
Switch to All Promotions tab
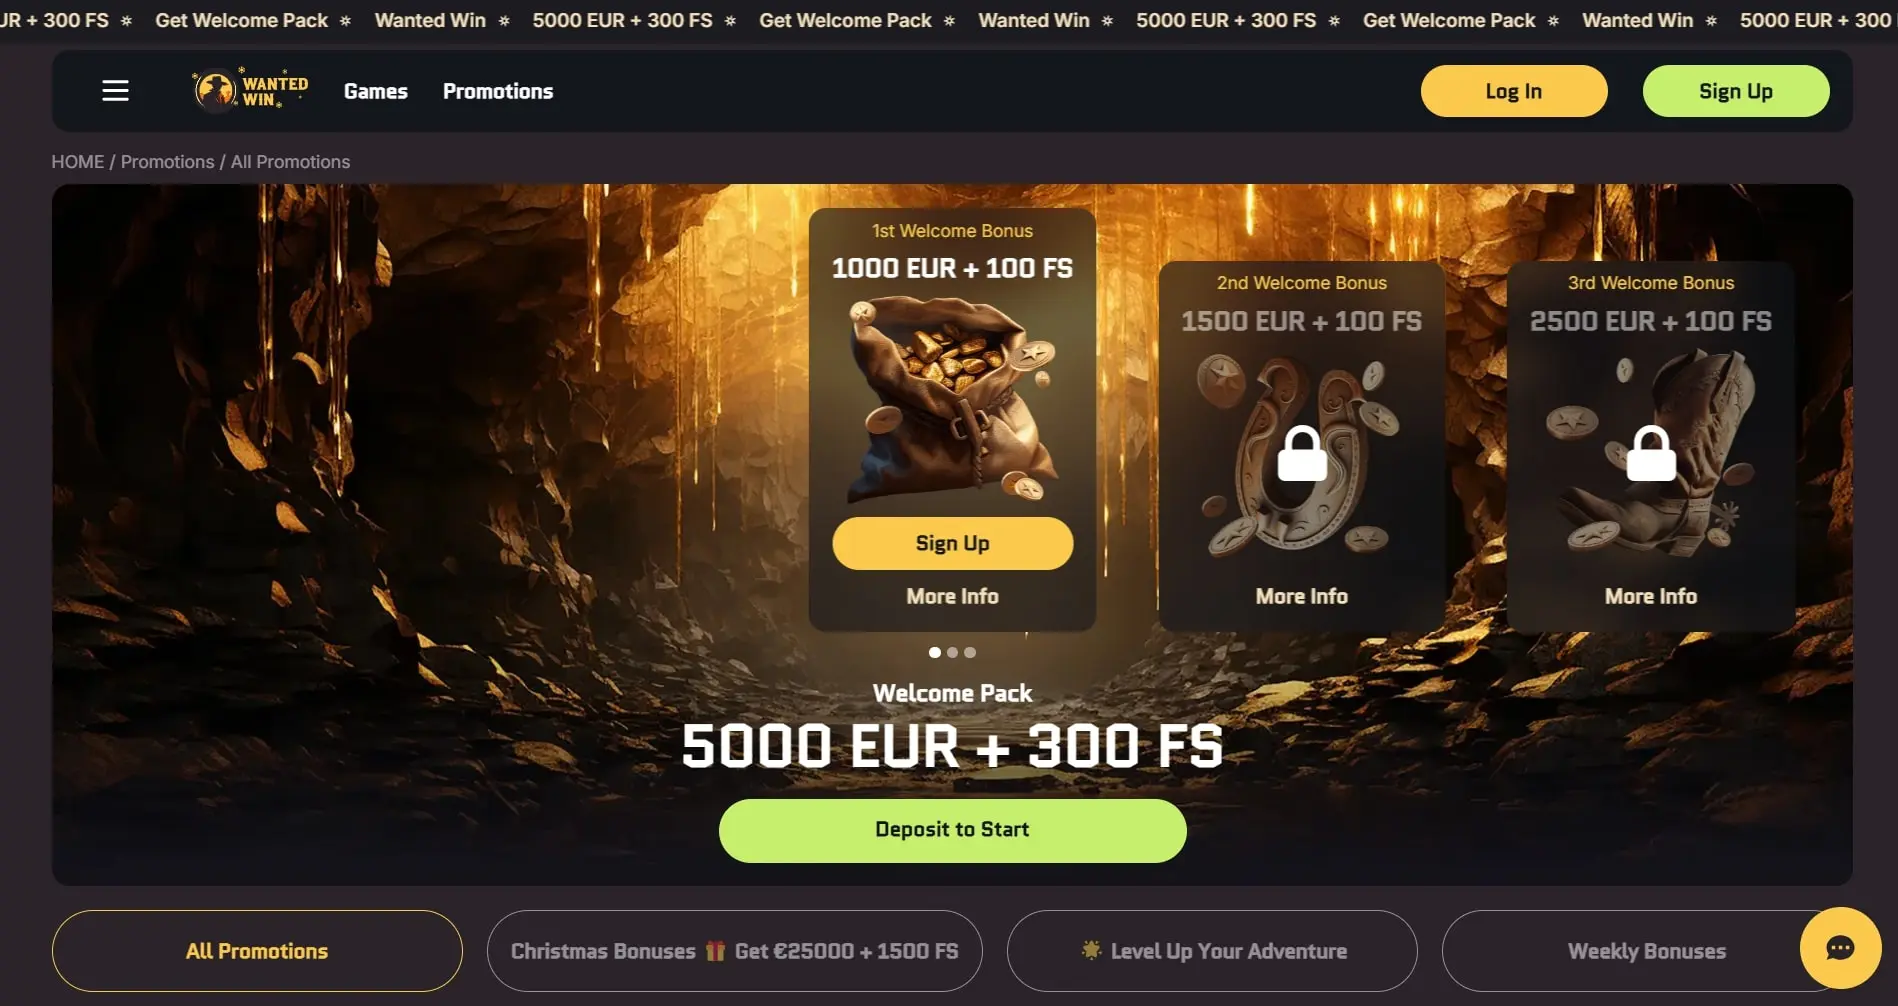coord(257,951)
